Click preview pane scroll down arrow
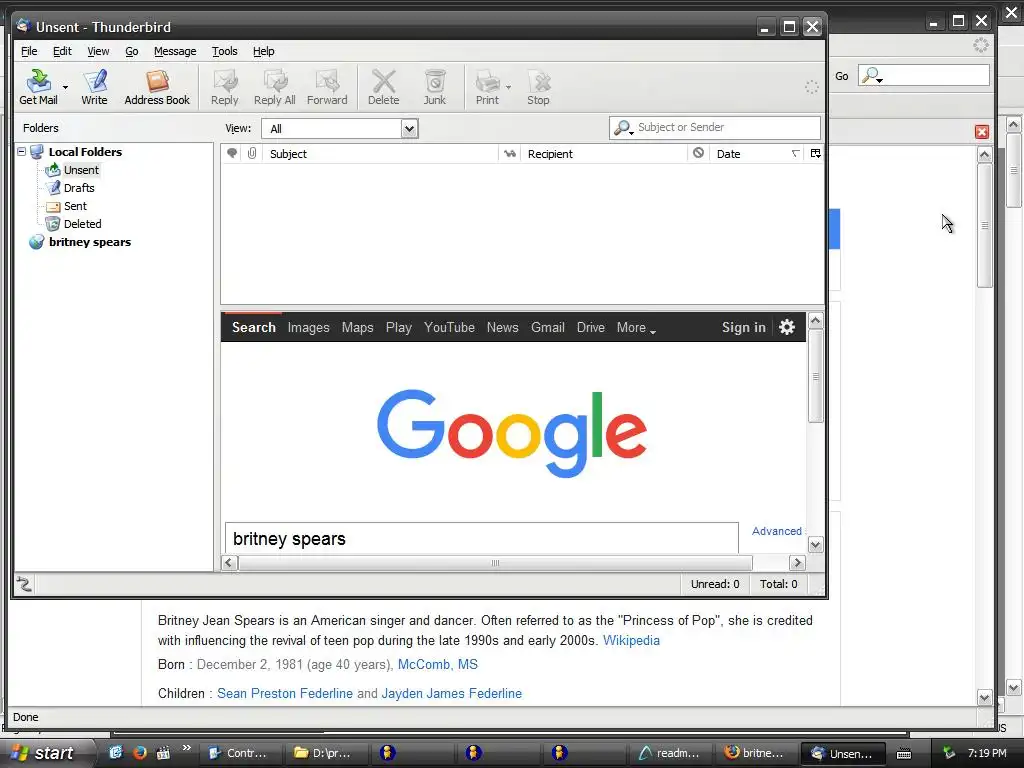Screen dimensions: 1024x768 (816, 545)
